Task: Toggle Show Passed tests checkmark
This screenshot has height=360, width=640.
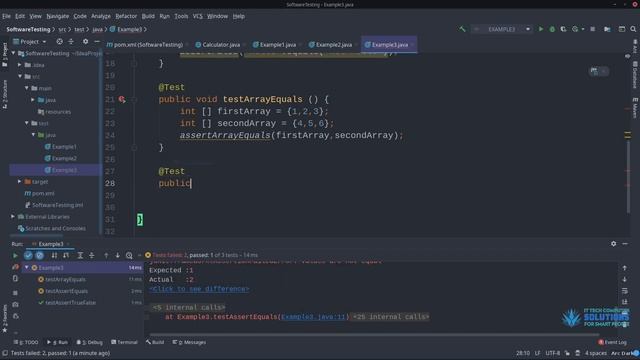Action: coord(28,256)
